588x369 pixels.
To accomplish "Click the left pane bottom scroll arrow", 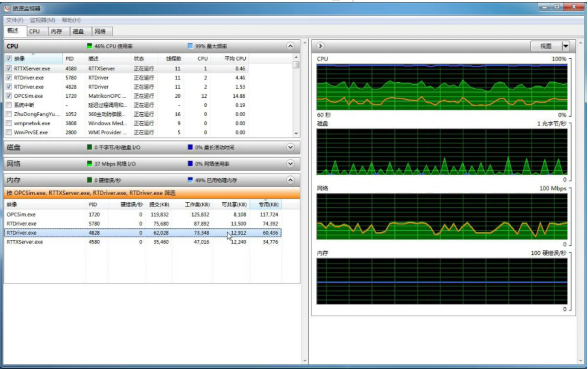I will tap(304, 361).
